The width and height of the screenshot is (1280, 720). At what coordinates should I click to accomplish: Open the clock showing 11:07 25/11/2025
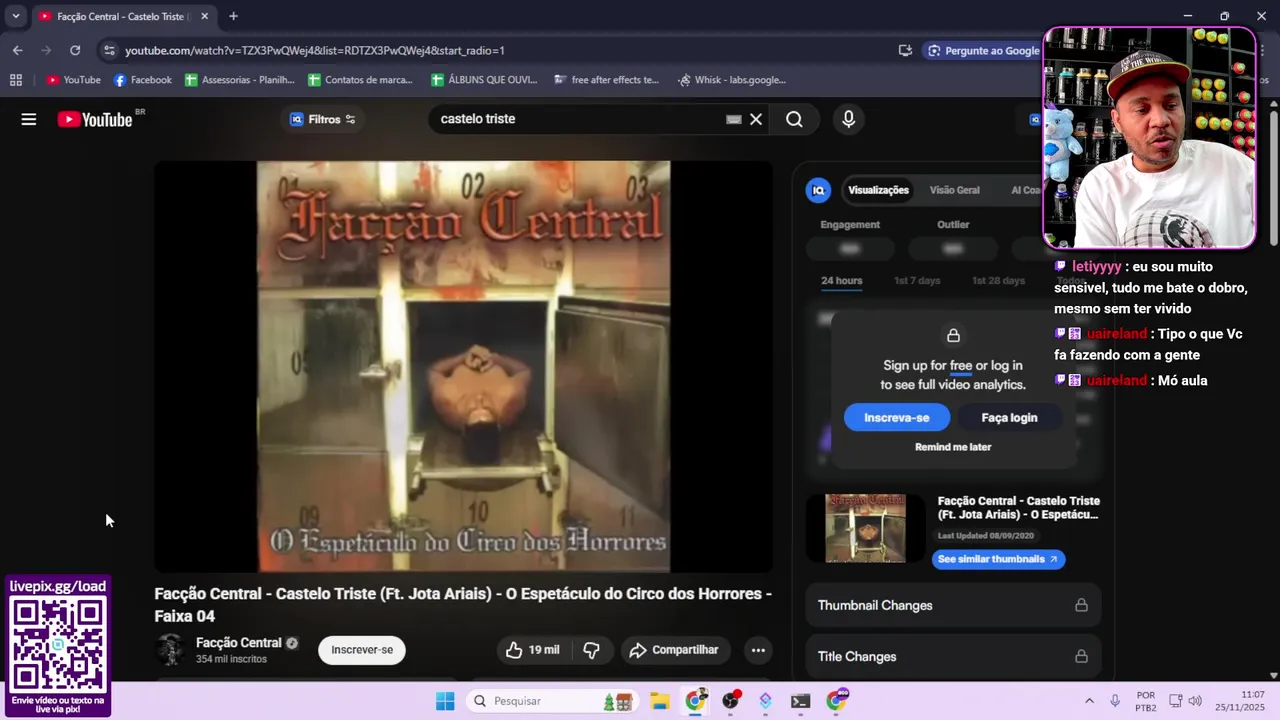[1239, 701]
